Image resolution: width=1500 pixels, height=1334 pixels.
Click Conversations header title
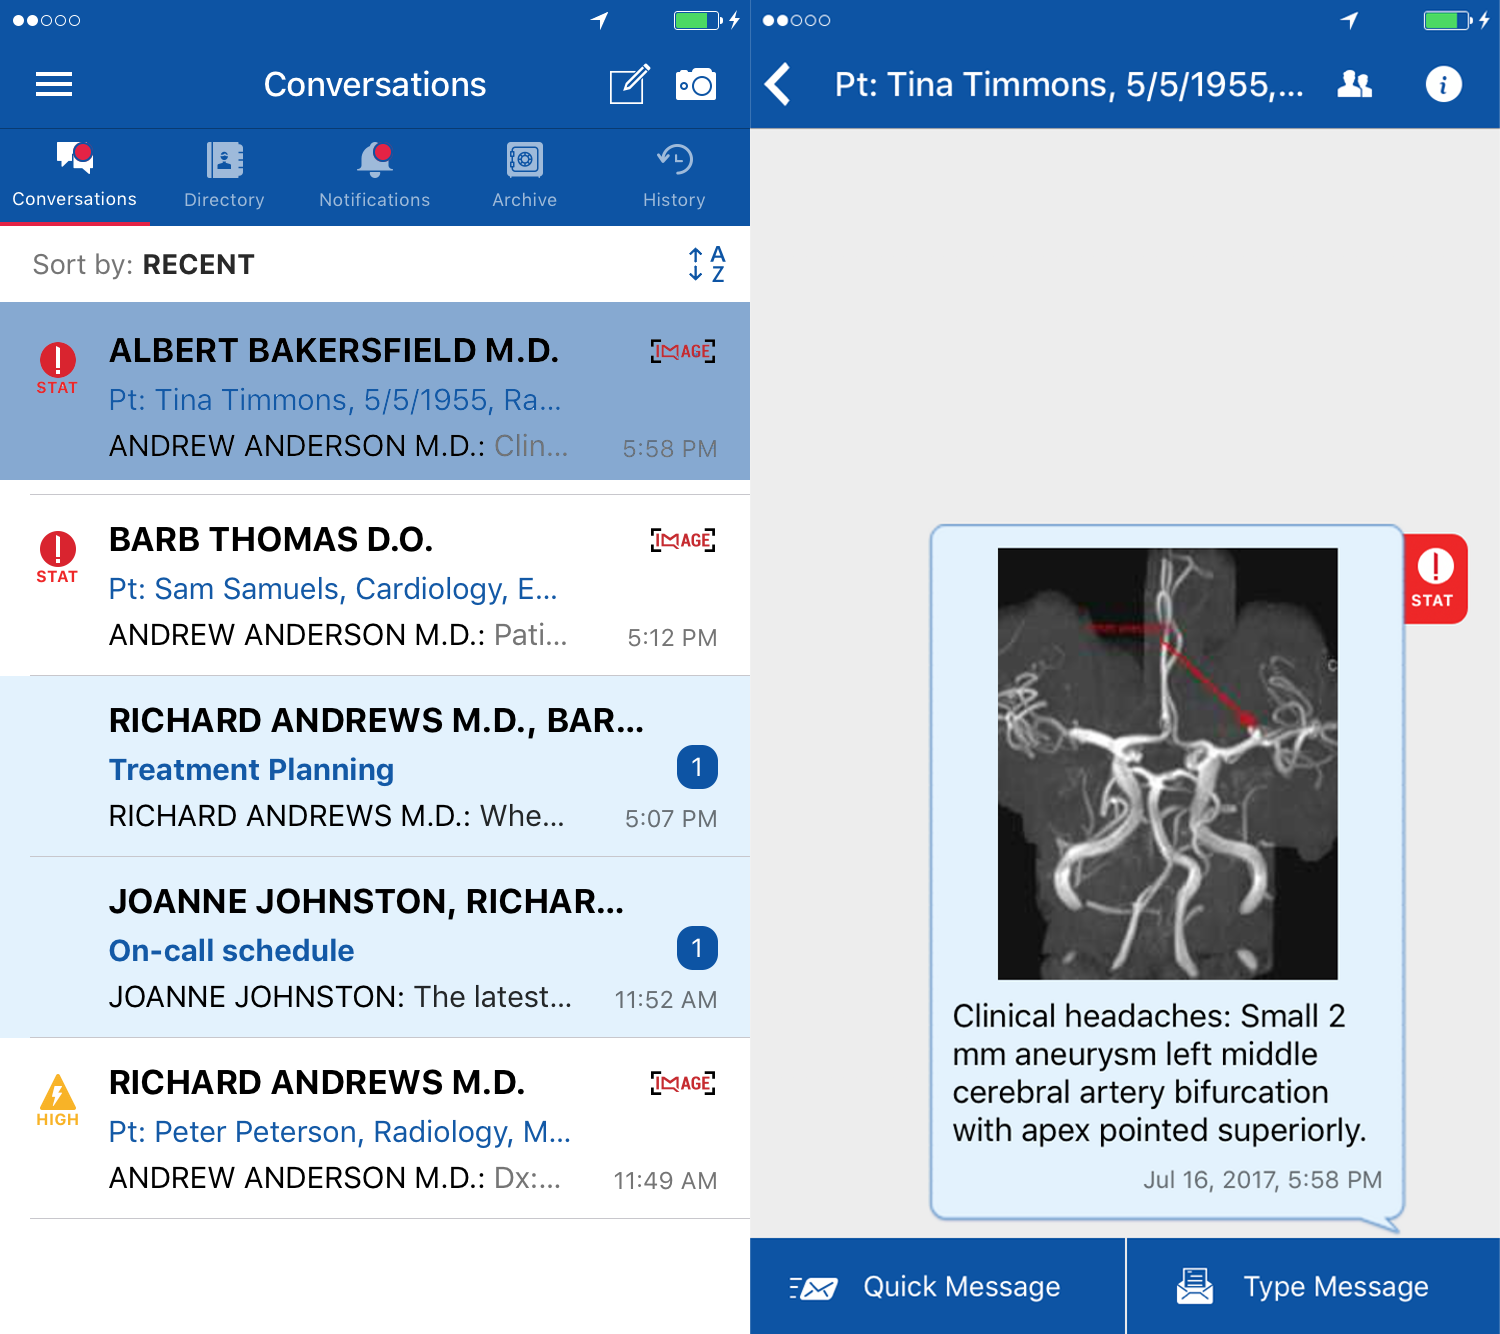(x=375, y=85)
